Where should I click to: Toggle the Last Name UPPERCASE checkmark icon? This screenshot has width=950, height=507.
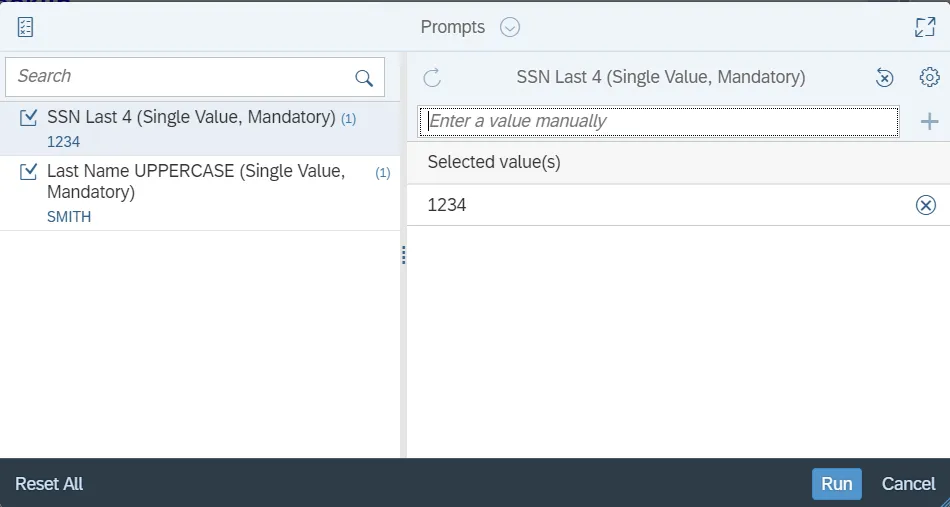tap(29, 172)
